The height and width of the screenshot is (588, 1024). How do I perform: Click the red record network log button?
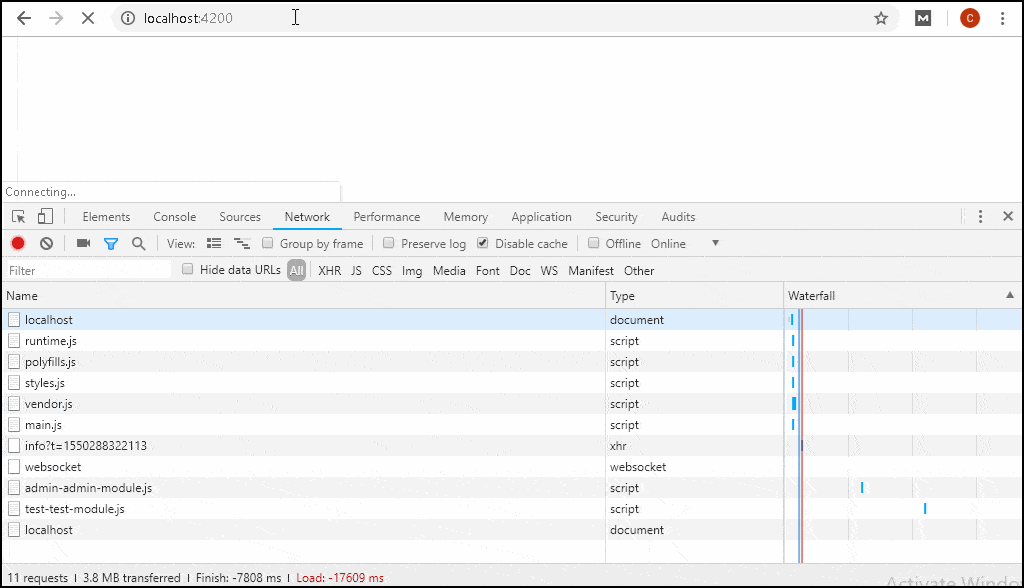click(x=18, y=243)
